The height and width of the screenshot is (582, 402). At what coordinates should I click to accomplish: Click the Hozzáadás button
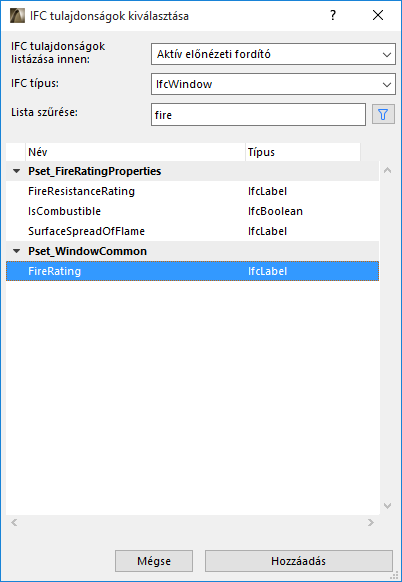(298, 561)
